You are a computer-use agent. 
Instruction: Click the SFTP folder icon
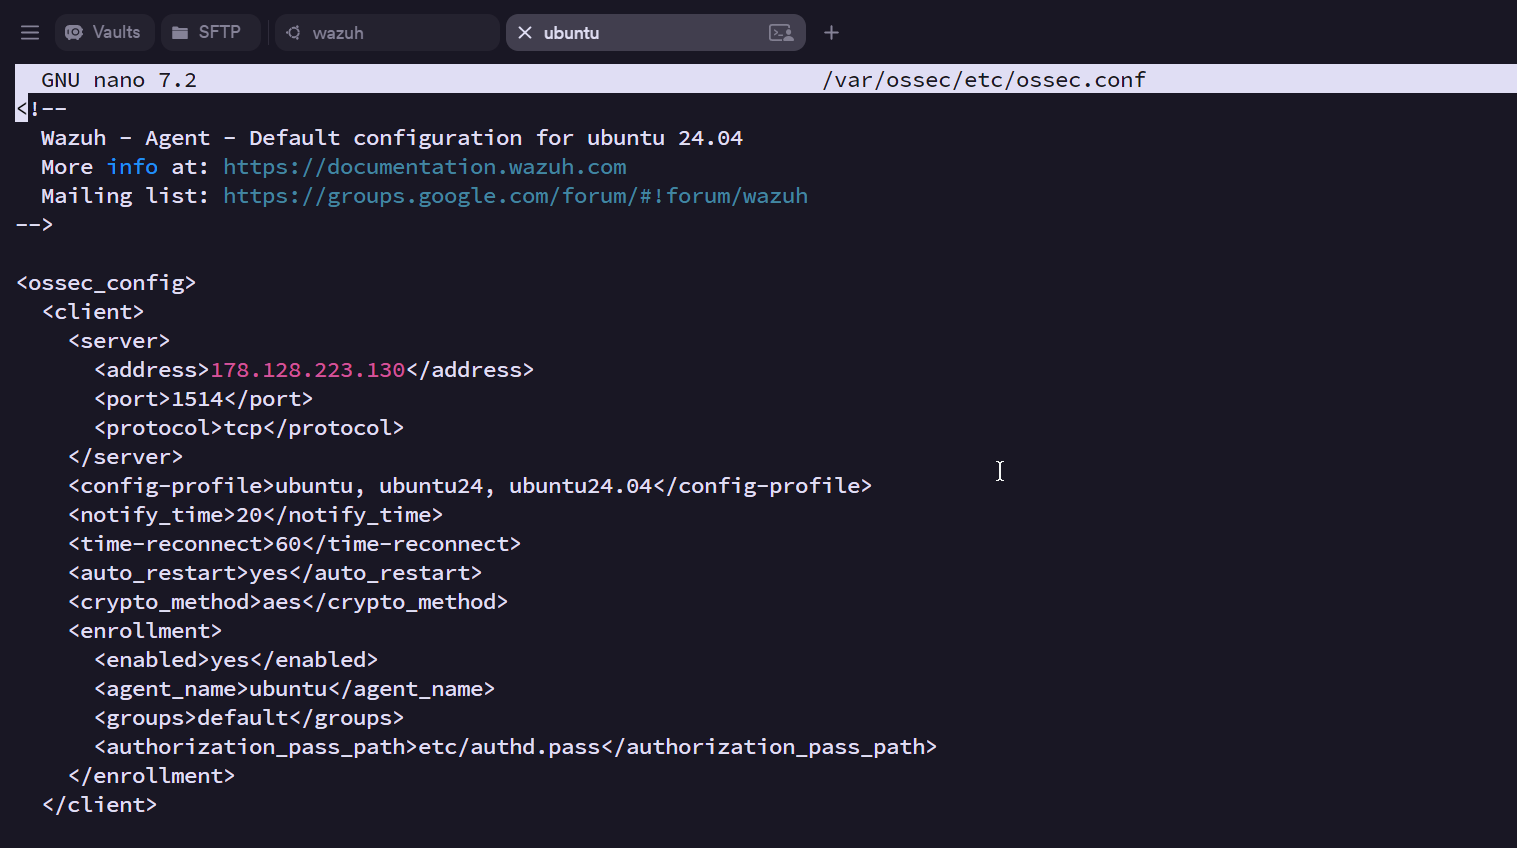[180, 33]
